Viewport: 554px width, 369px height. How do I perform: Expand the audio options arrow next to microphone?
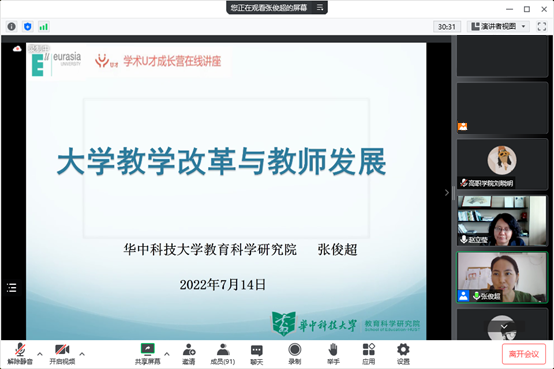tap(40, 353)
